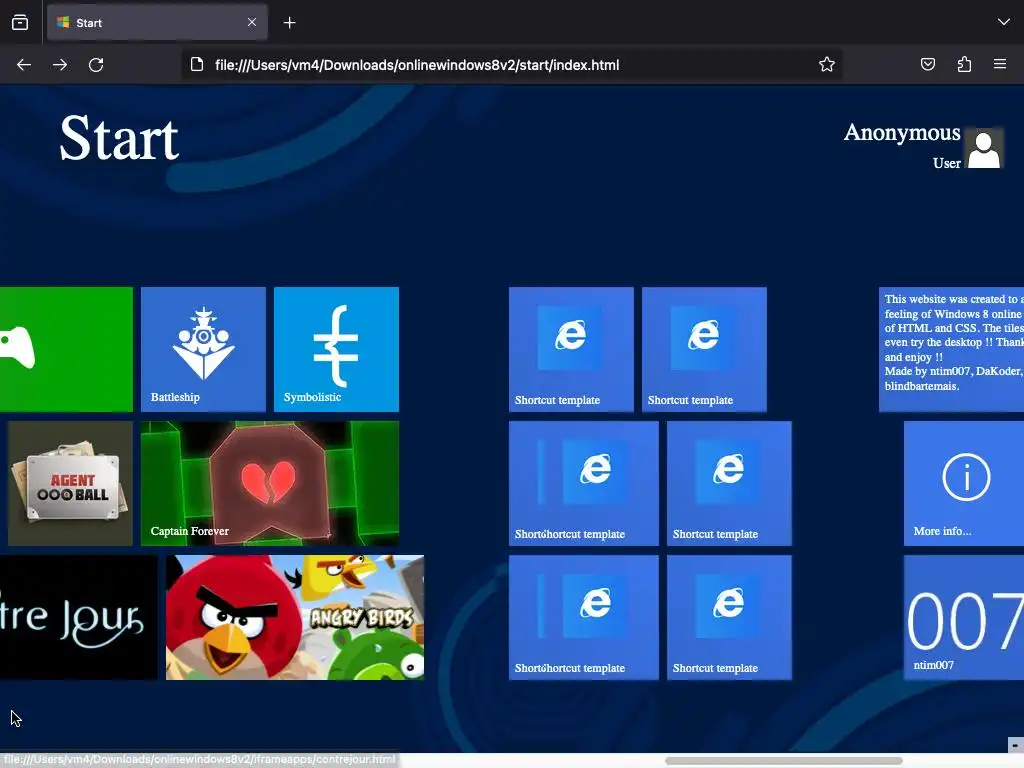Click the Anonymous user avatar icon
Image resolution: width=1024 pixels, height=768 pixels.
coord(984,148)
